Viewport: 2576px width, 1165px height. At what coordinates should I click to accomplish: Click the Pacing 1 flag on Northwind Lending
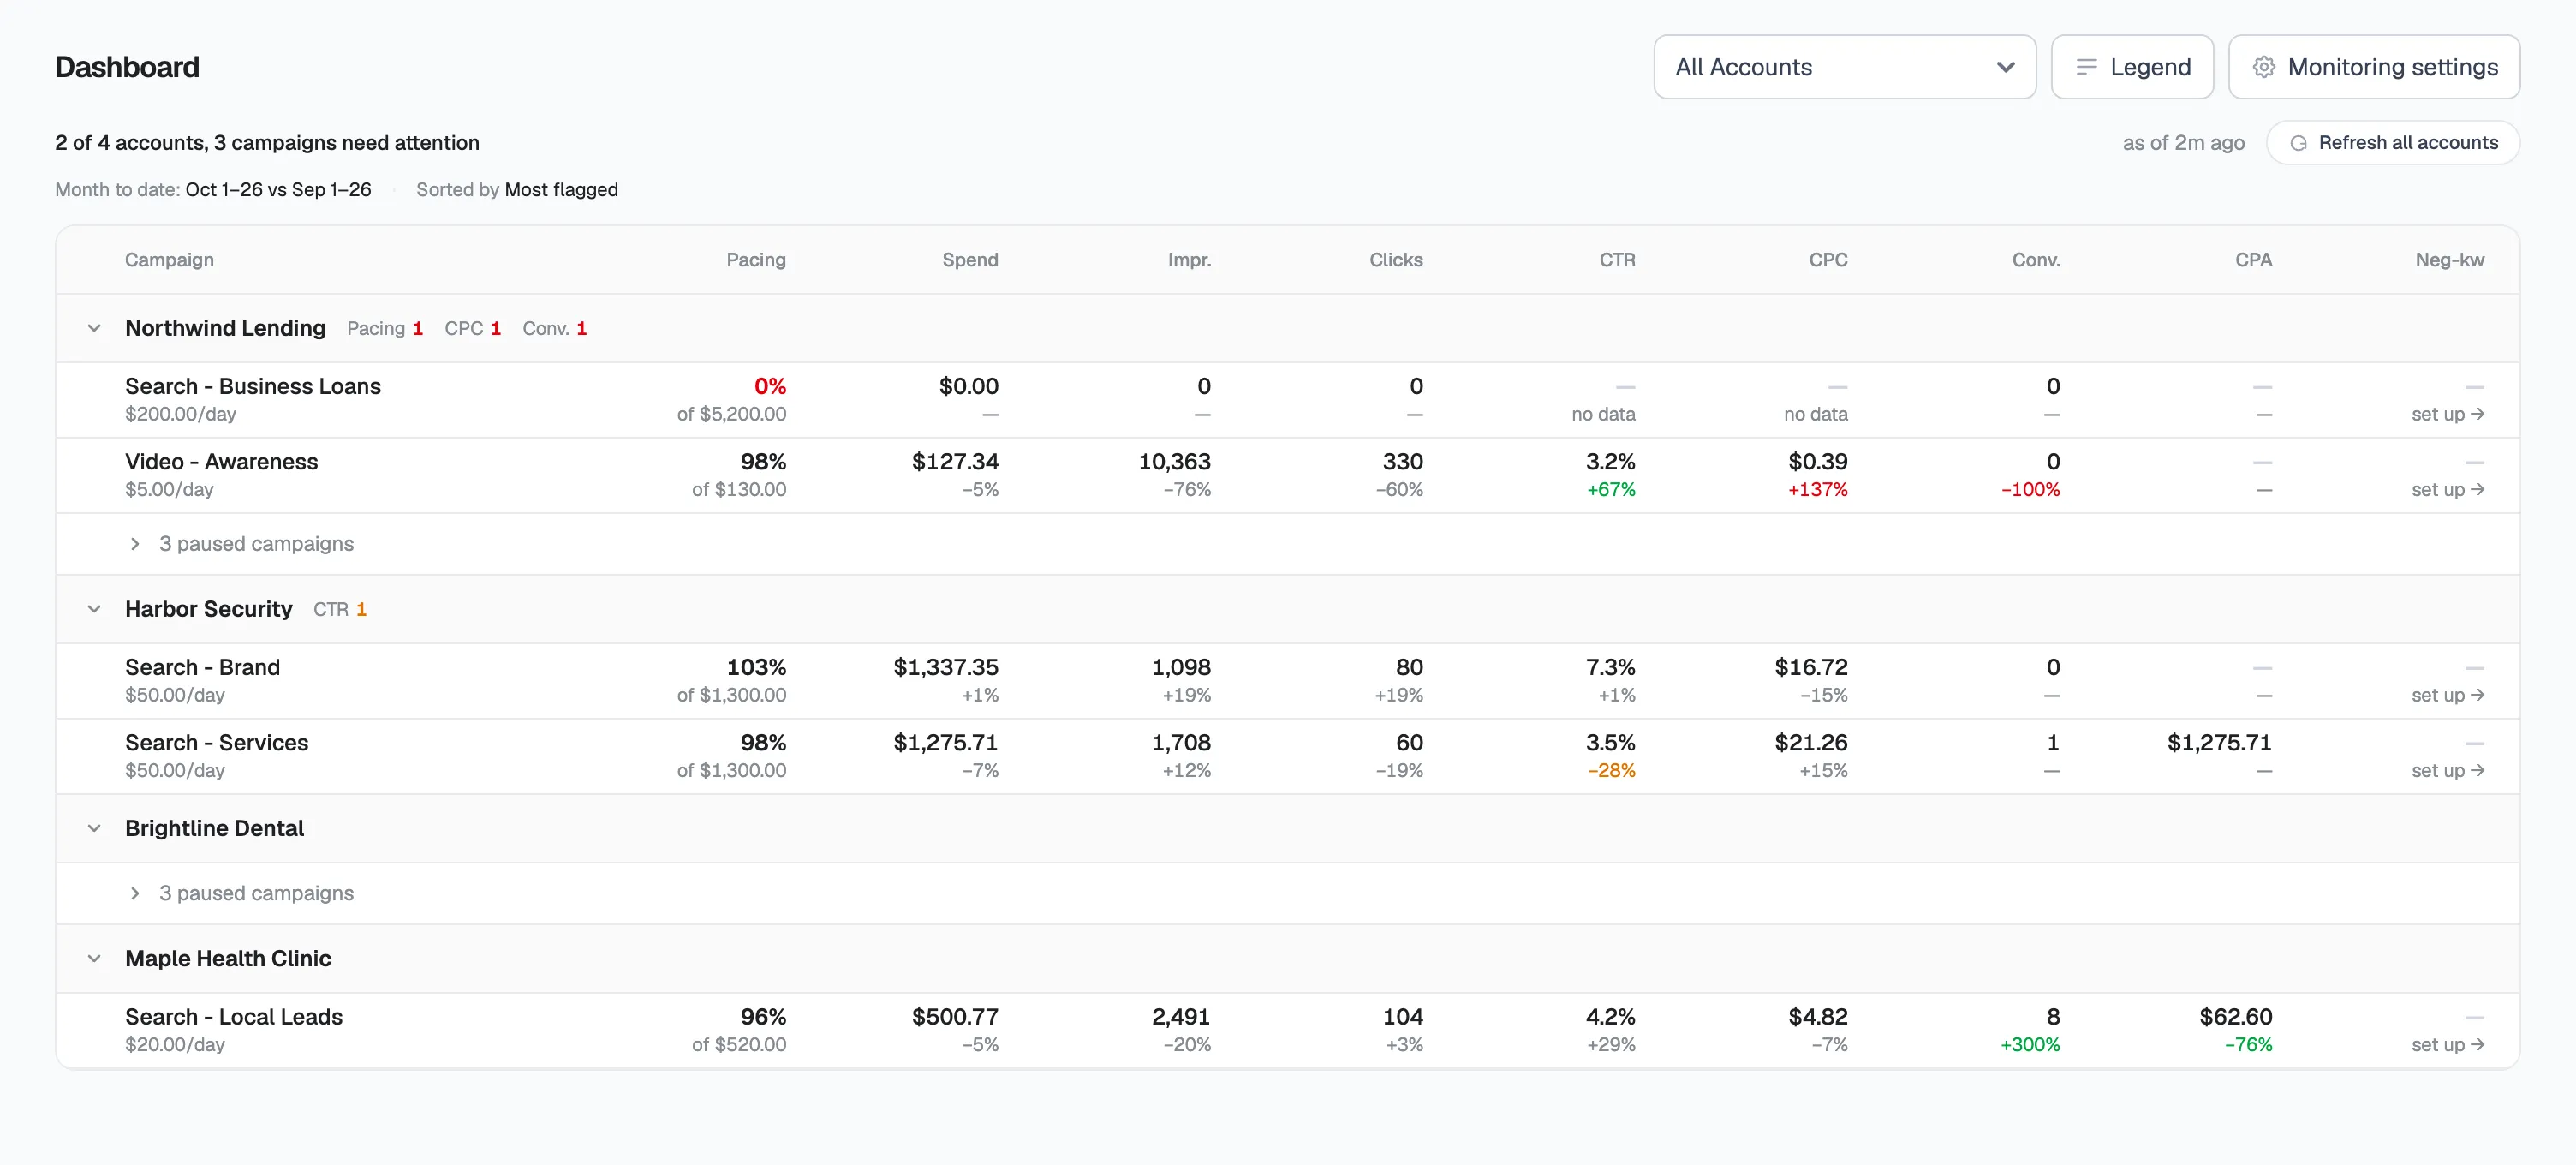click(385, 328)
